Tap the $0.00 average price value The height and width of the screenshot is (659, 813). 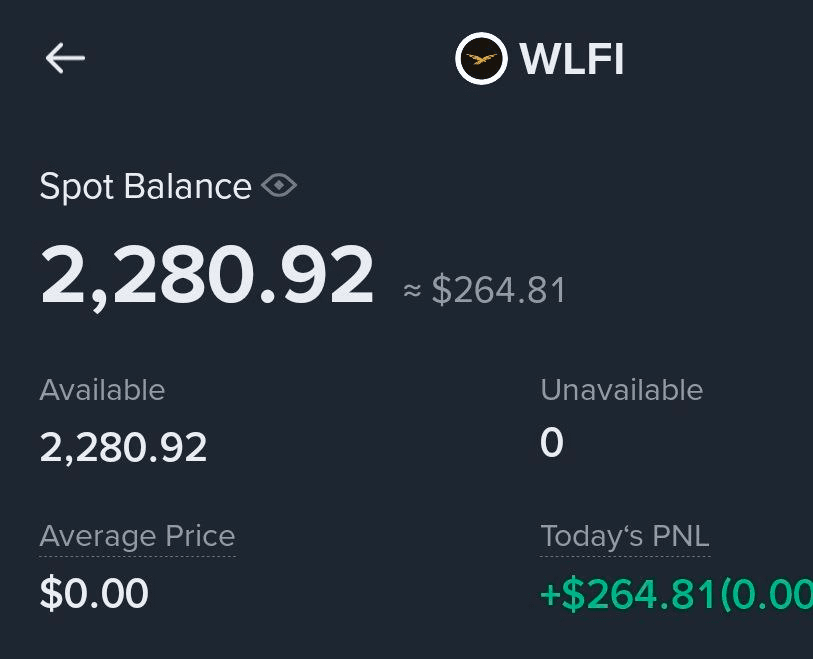[94, 594]
